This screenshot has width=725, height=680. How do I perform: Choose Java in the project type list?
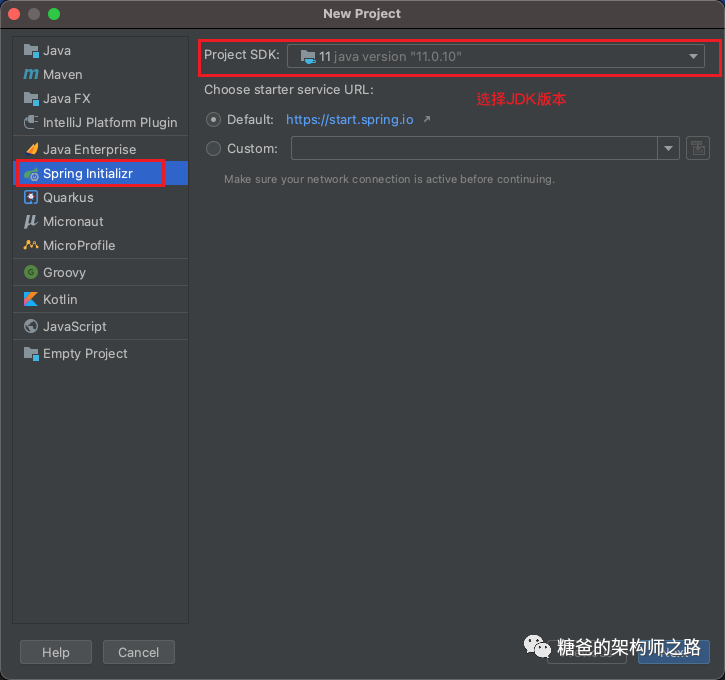pyautogui.click(x=100, y=50)
